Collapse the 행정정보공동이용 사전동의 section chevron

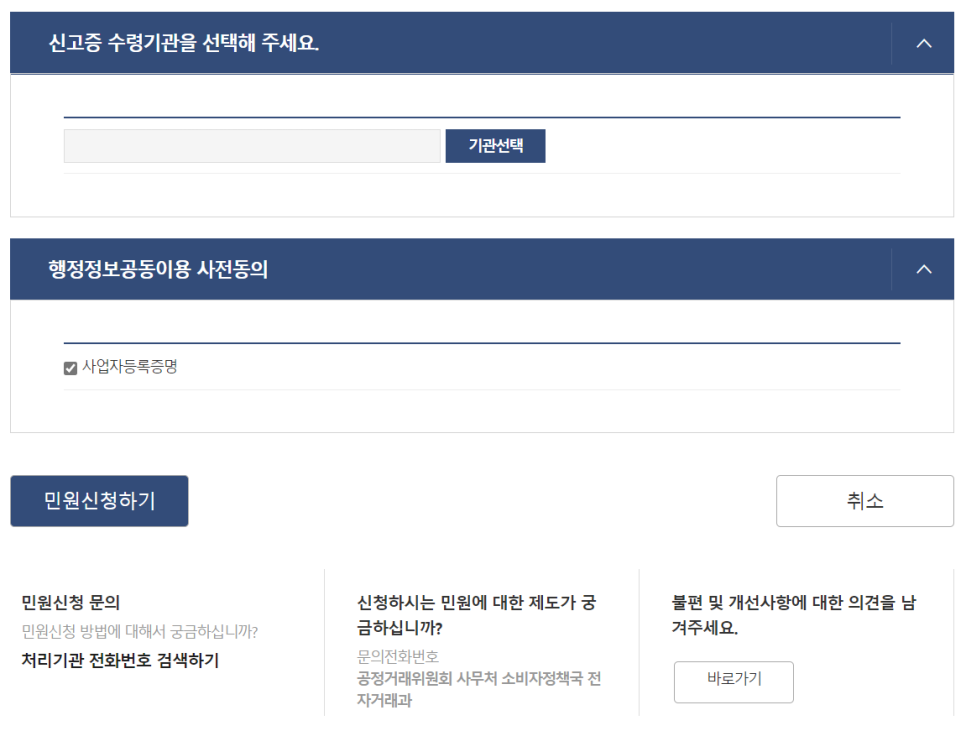pyautogui.click(x=923, y=269)
